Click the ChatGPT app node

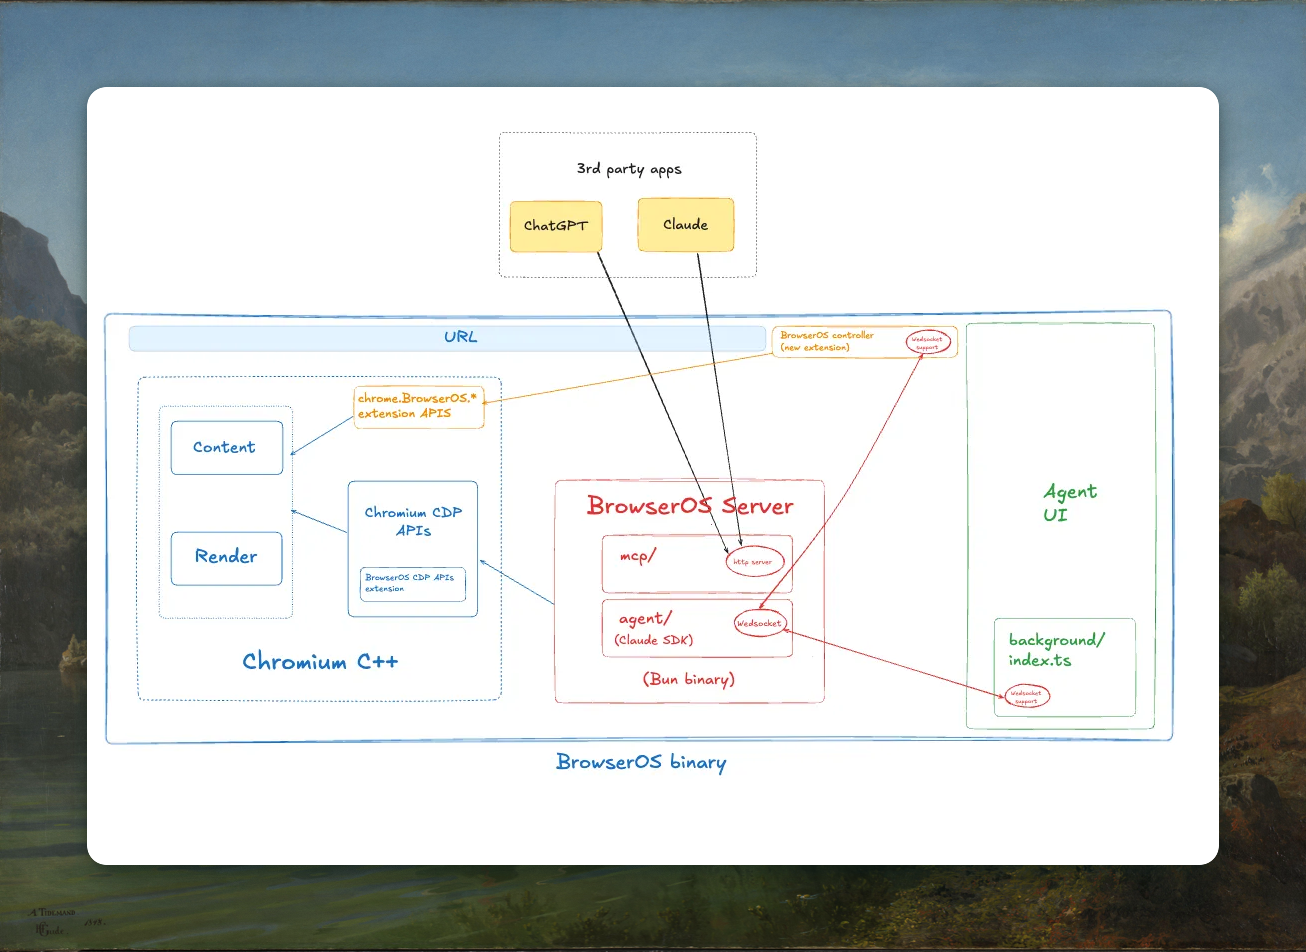(556, 226)
